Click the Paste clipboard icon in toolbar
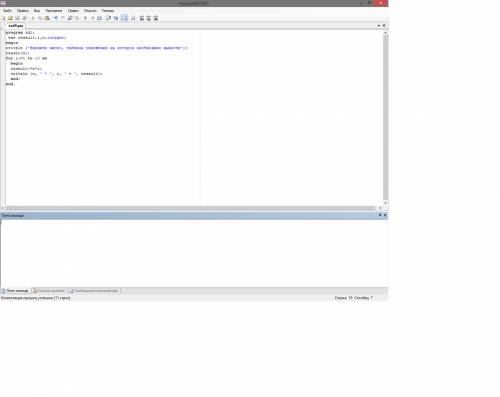 [x=47, y=18]
